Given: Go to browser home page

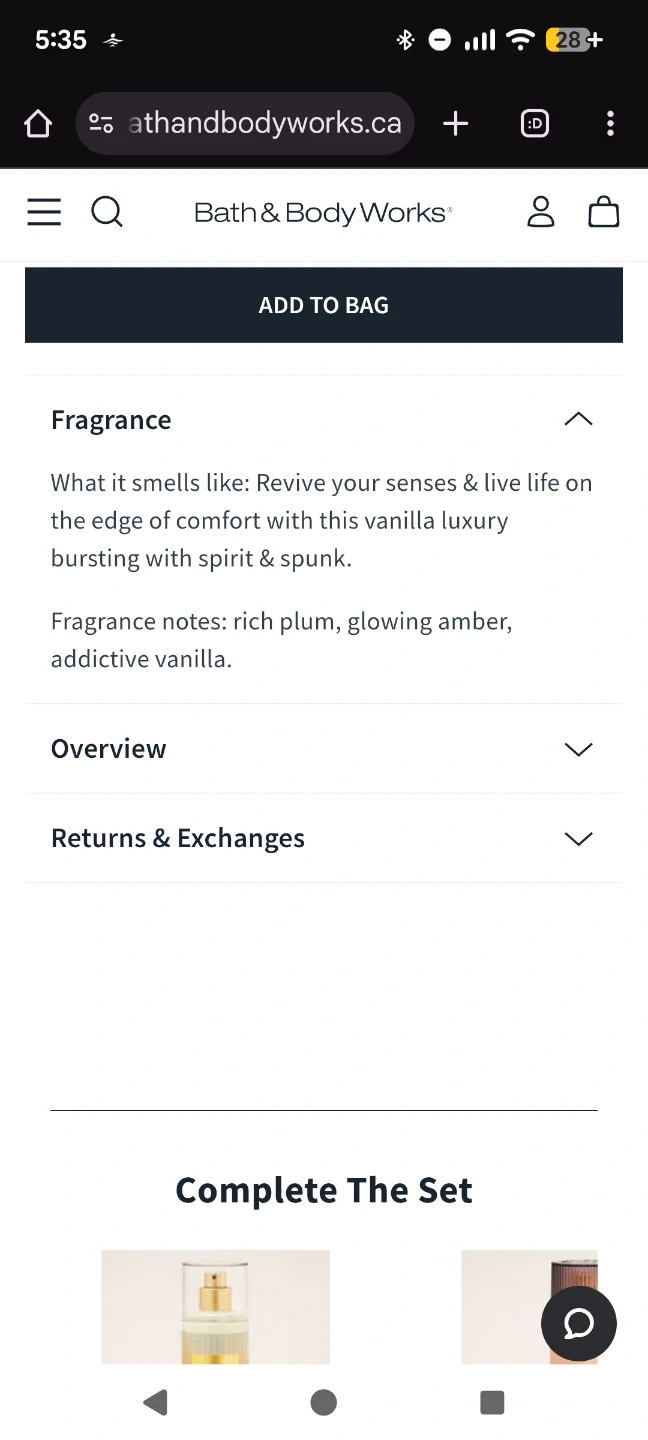Looking at the screenshot, I should 38,124.
